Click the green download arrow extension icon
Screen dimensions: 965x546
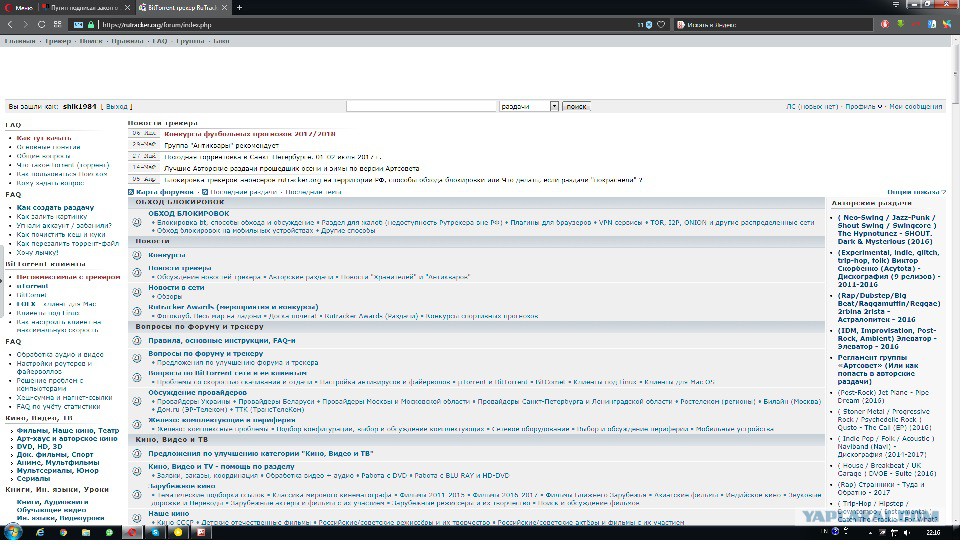point(900,25)
